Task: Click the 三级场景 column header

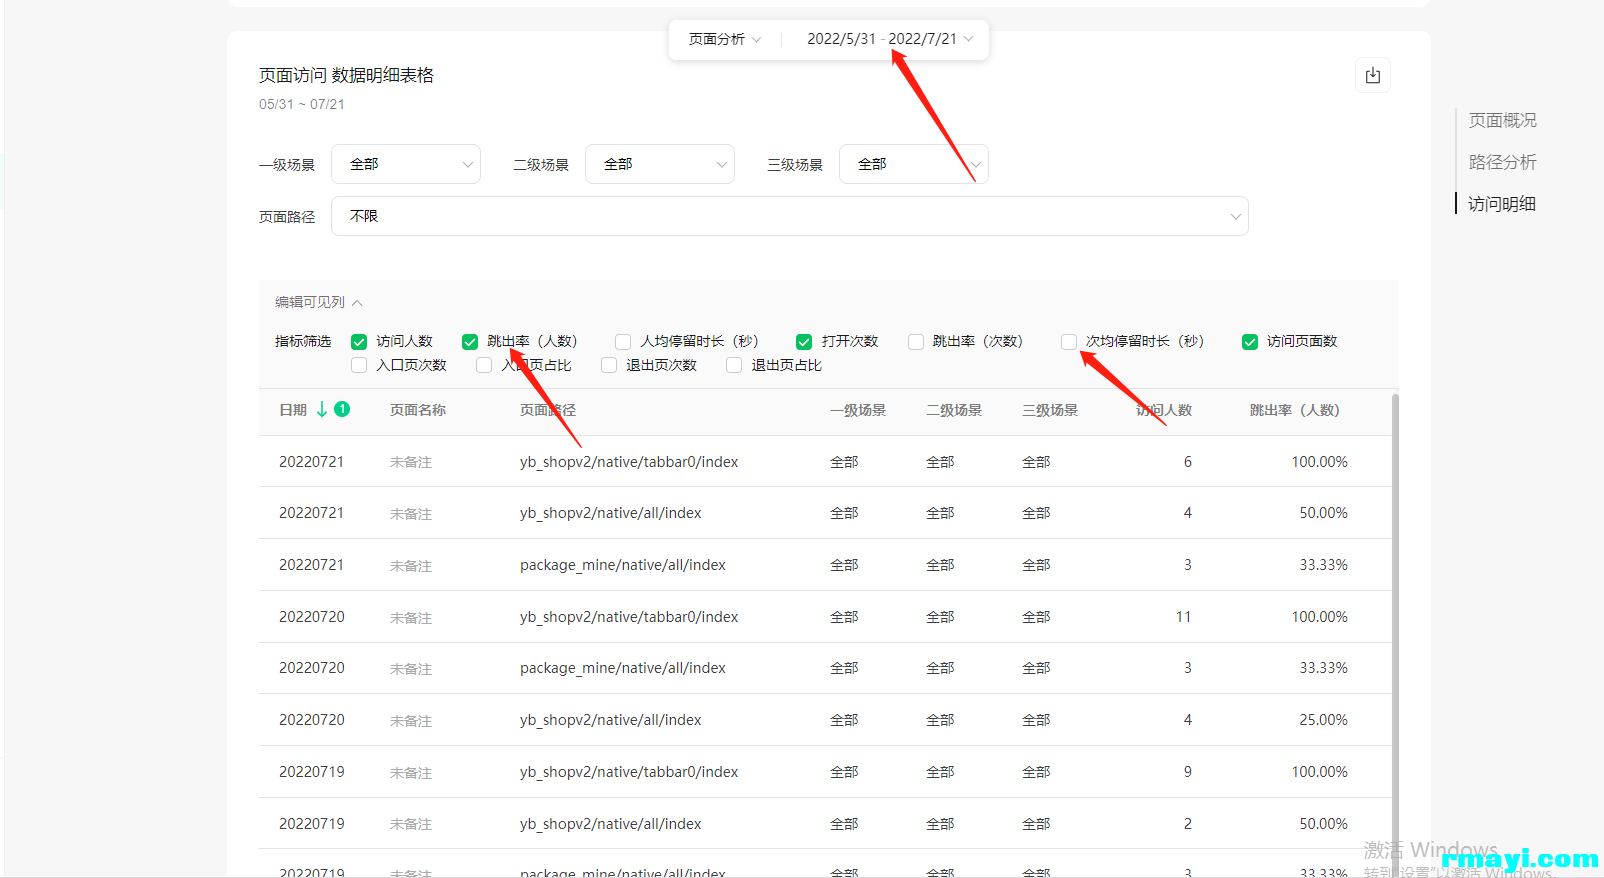Action: (1050, 410)
